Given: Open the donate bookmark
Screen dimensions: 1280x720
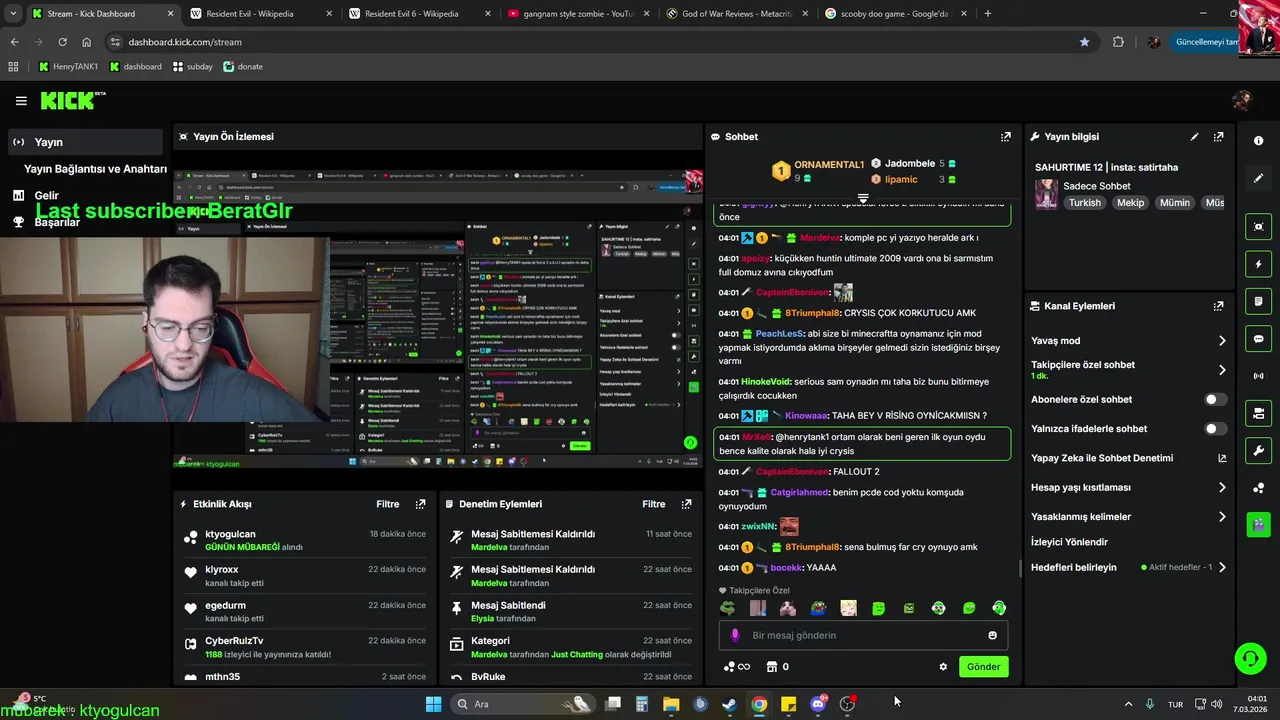Looking at the screenshot, I should (243, 67).
